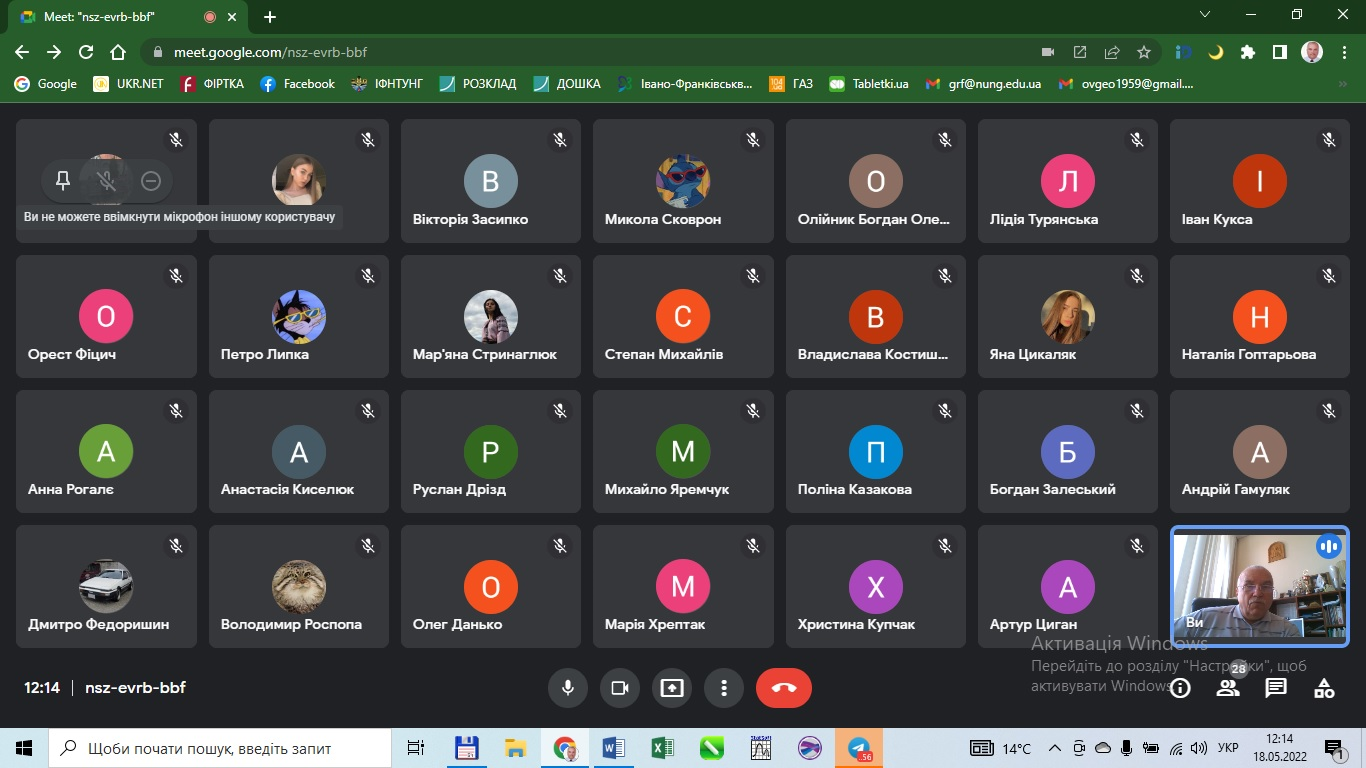Click the name Поліна Казакова
Viewport: 1366px width, 768px height.
click(x=855, y=489)
